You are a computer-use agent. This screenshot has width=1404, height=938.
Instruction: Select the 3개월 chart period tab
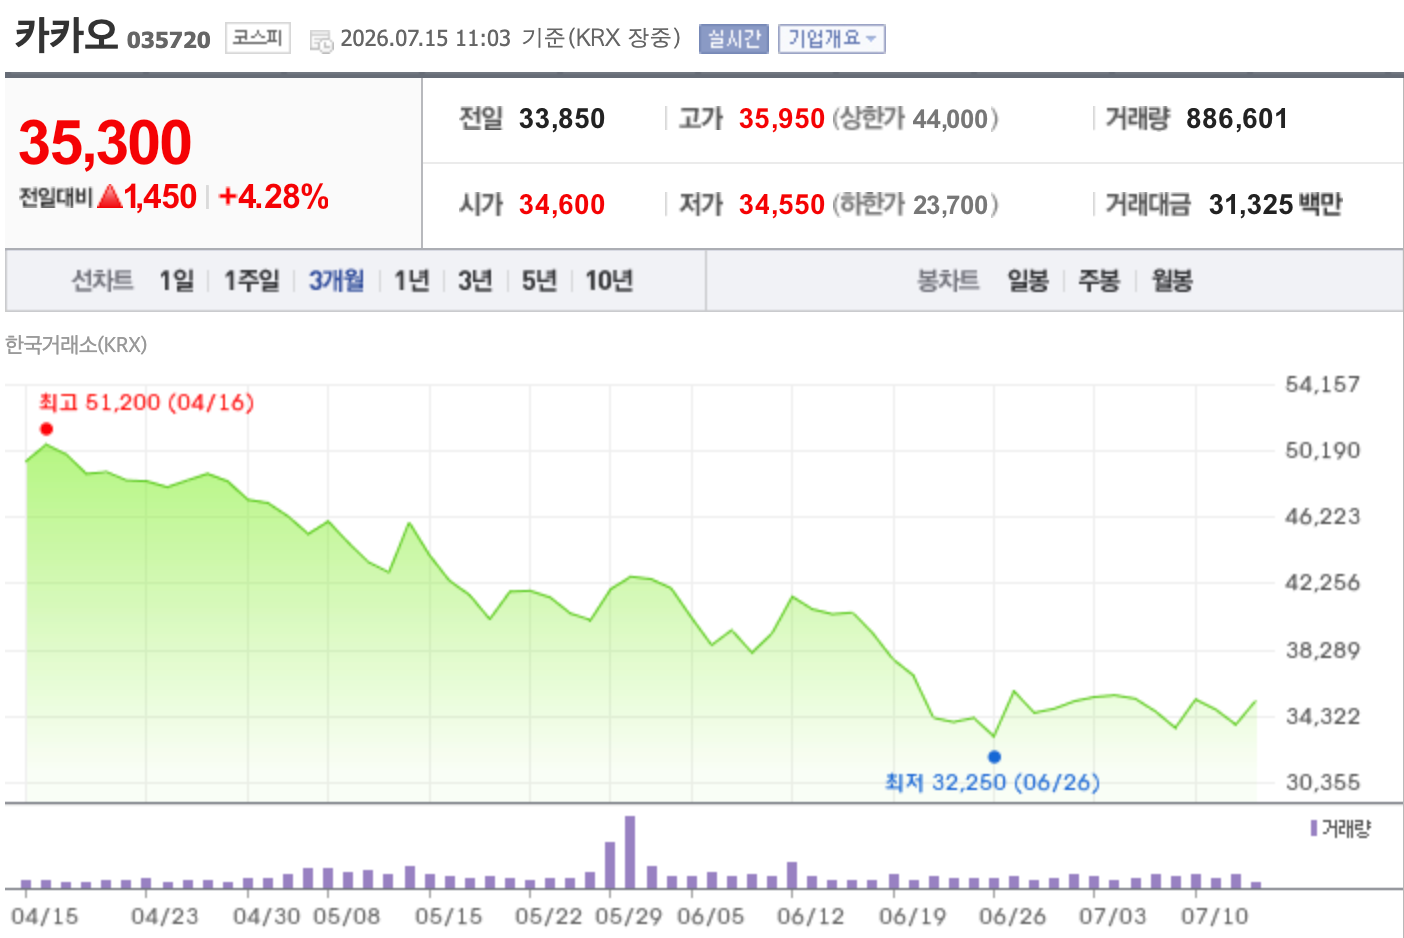point(336,280)
